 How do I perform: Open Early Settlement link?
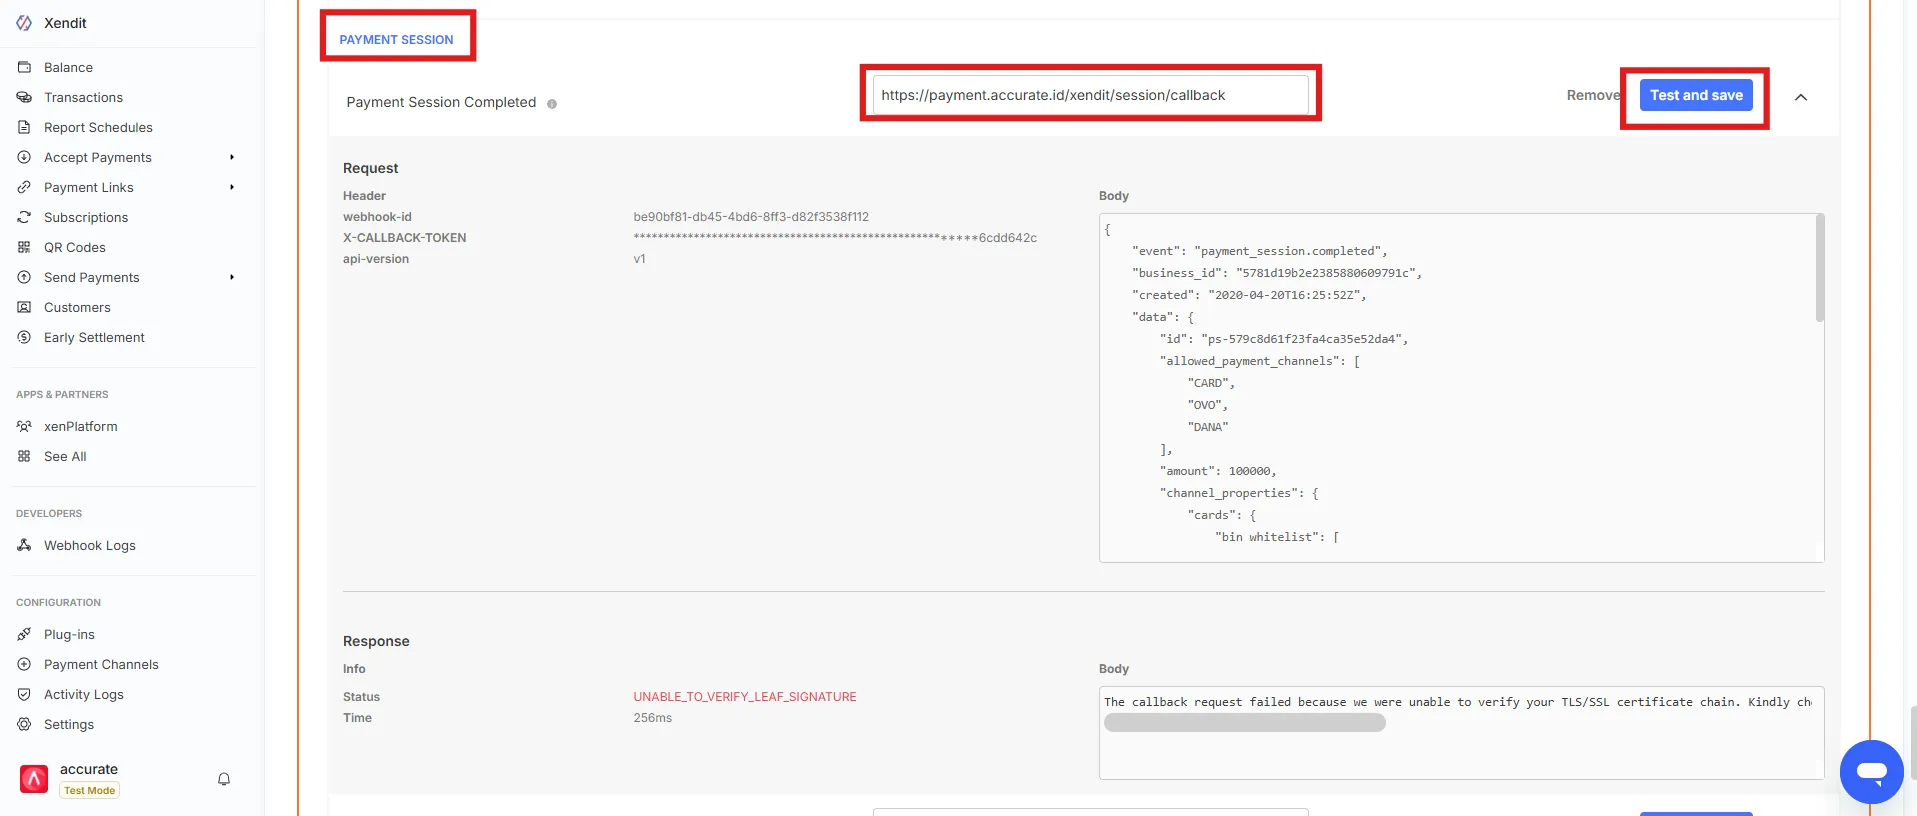click(94, 337)
